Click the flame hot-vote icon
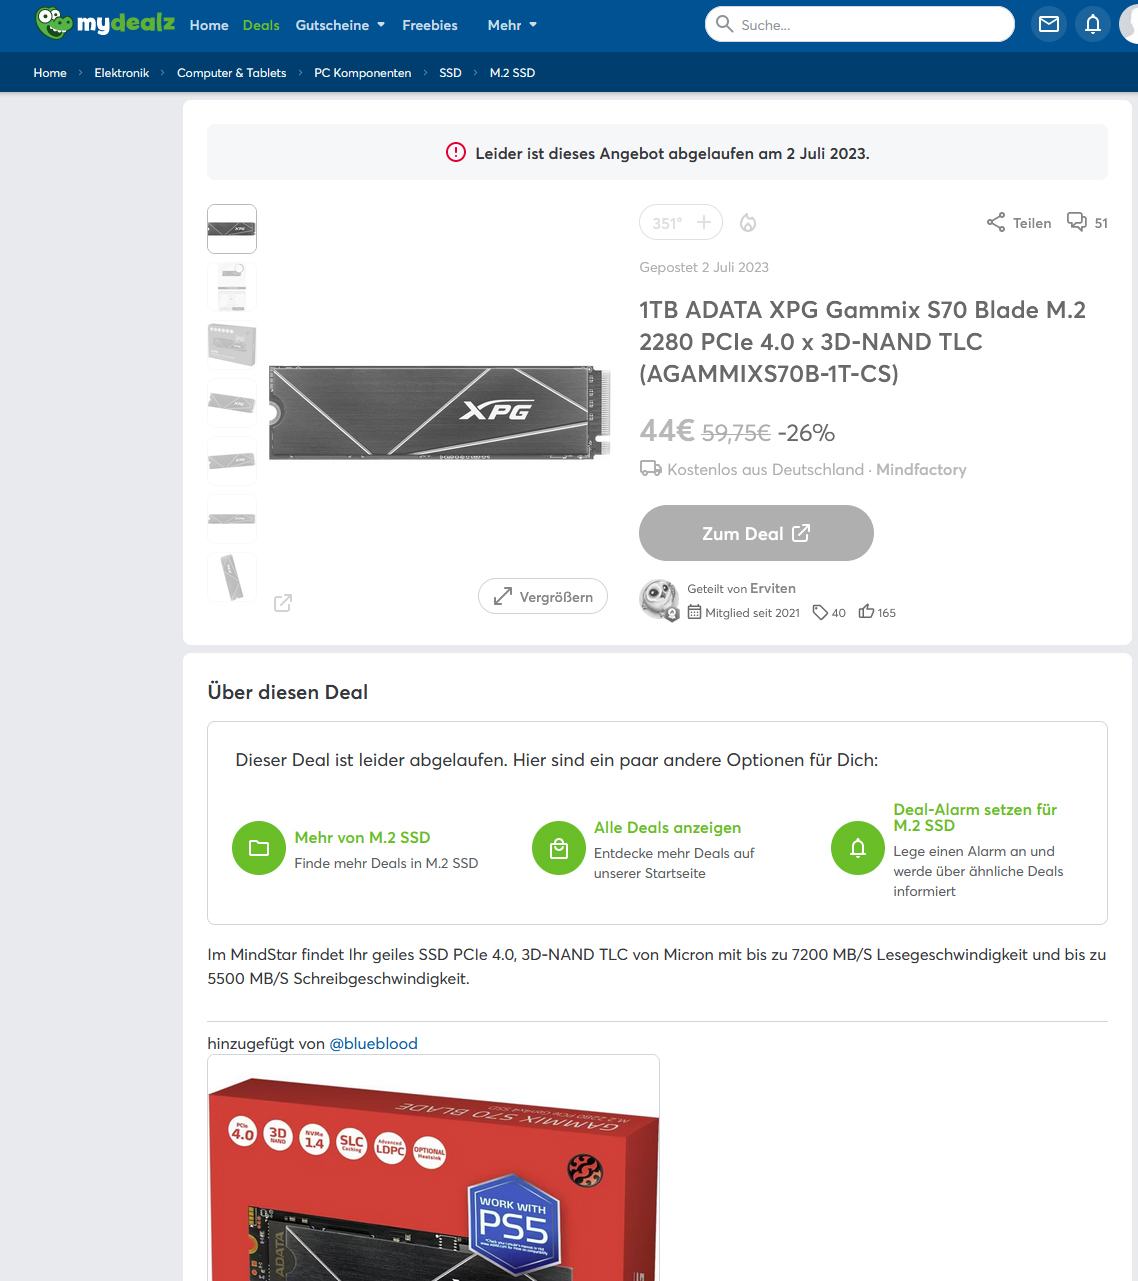This screenshot has width=1138, height=1281. 748,223
